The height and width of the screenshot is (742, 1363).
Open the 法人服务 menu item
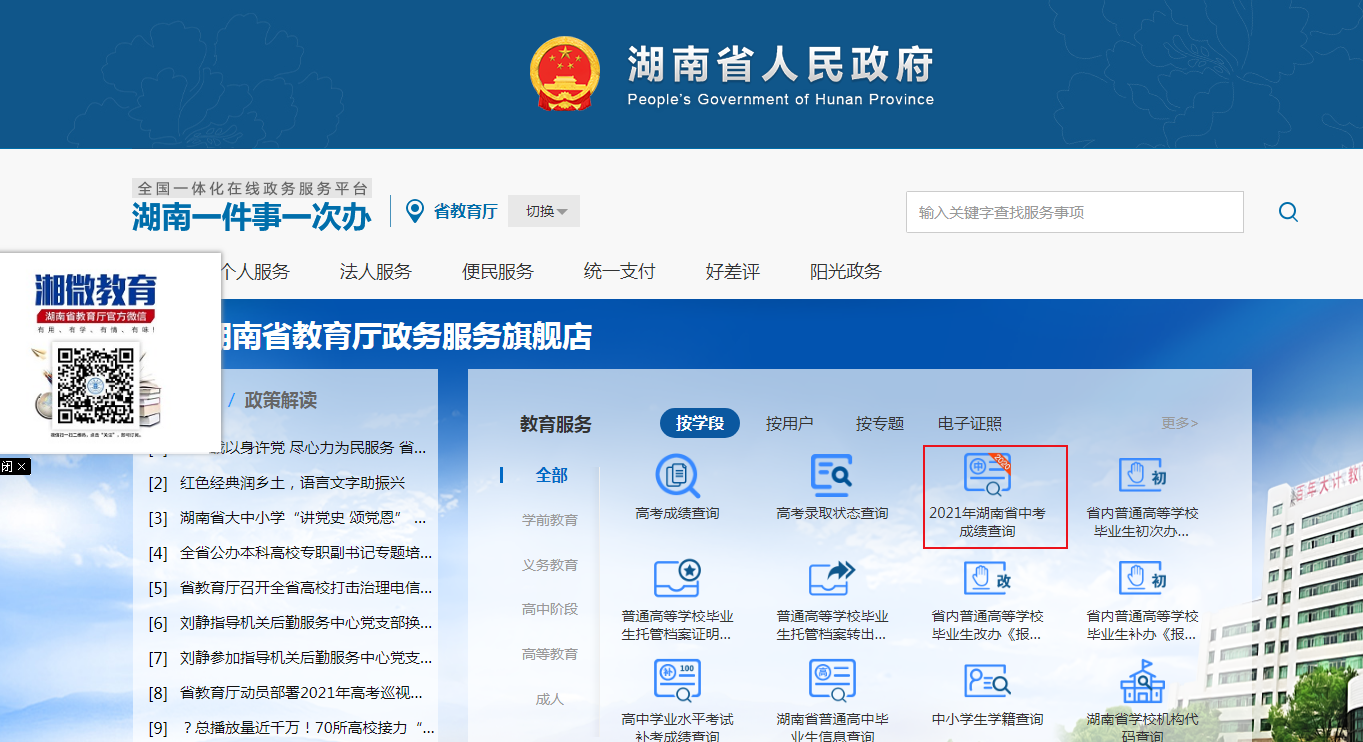(x=375, y=271)
